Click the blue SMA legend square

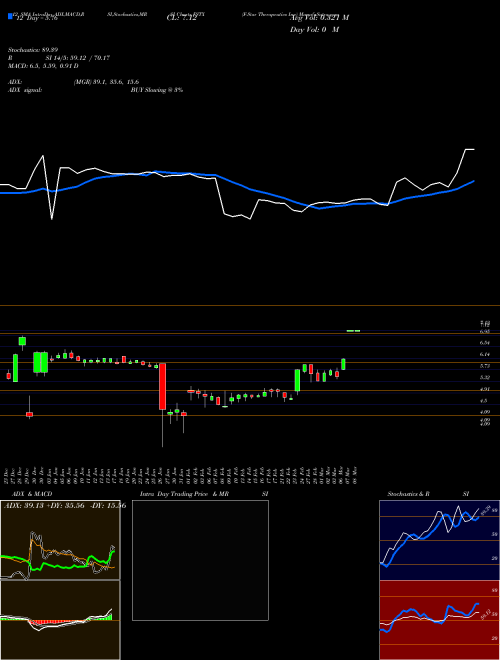(10, 17)
